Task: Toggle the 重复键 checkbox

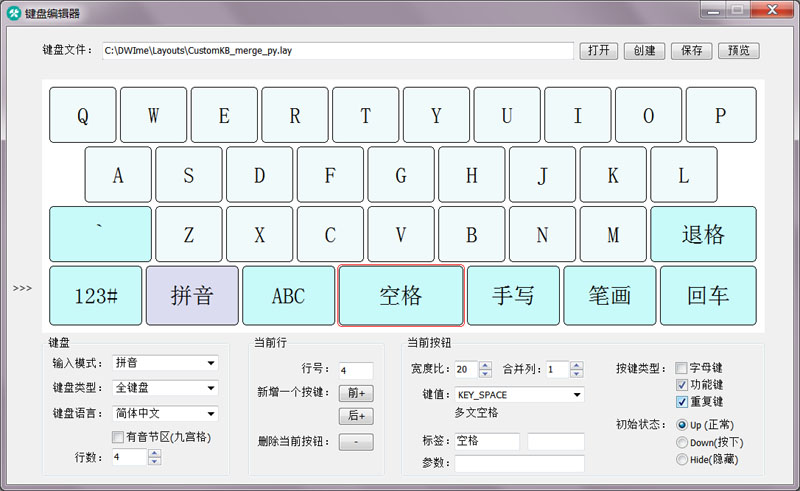Action: click(682, 401)
